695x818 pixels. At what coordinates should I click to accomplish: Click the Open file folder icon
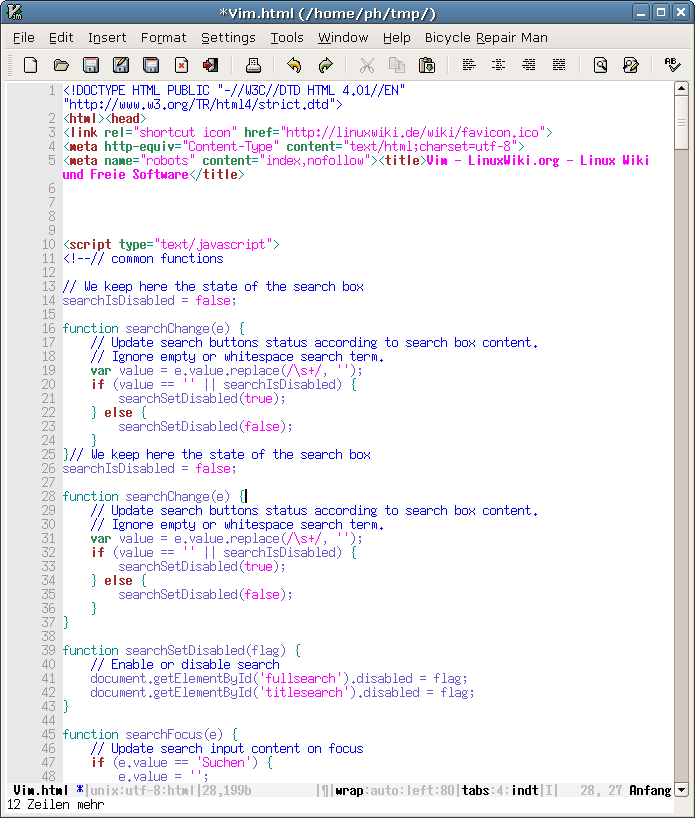[61, 66]
